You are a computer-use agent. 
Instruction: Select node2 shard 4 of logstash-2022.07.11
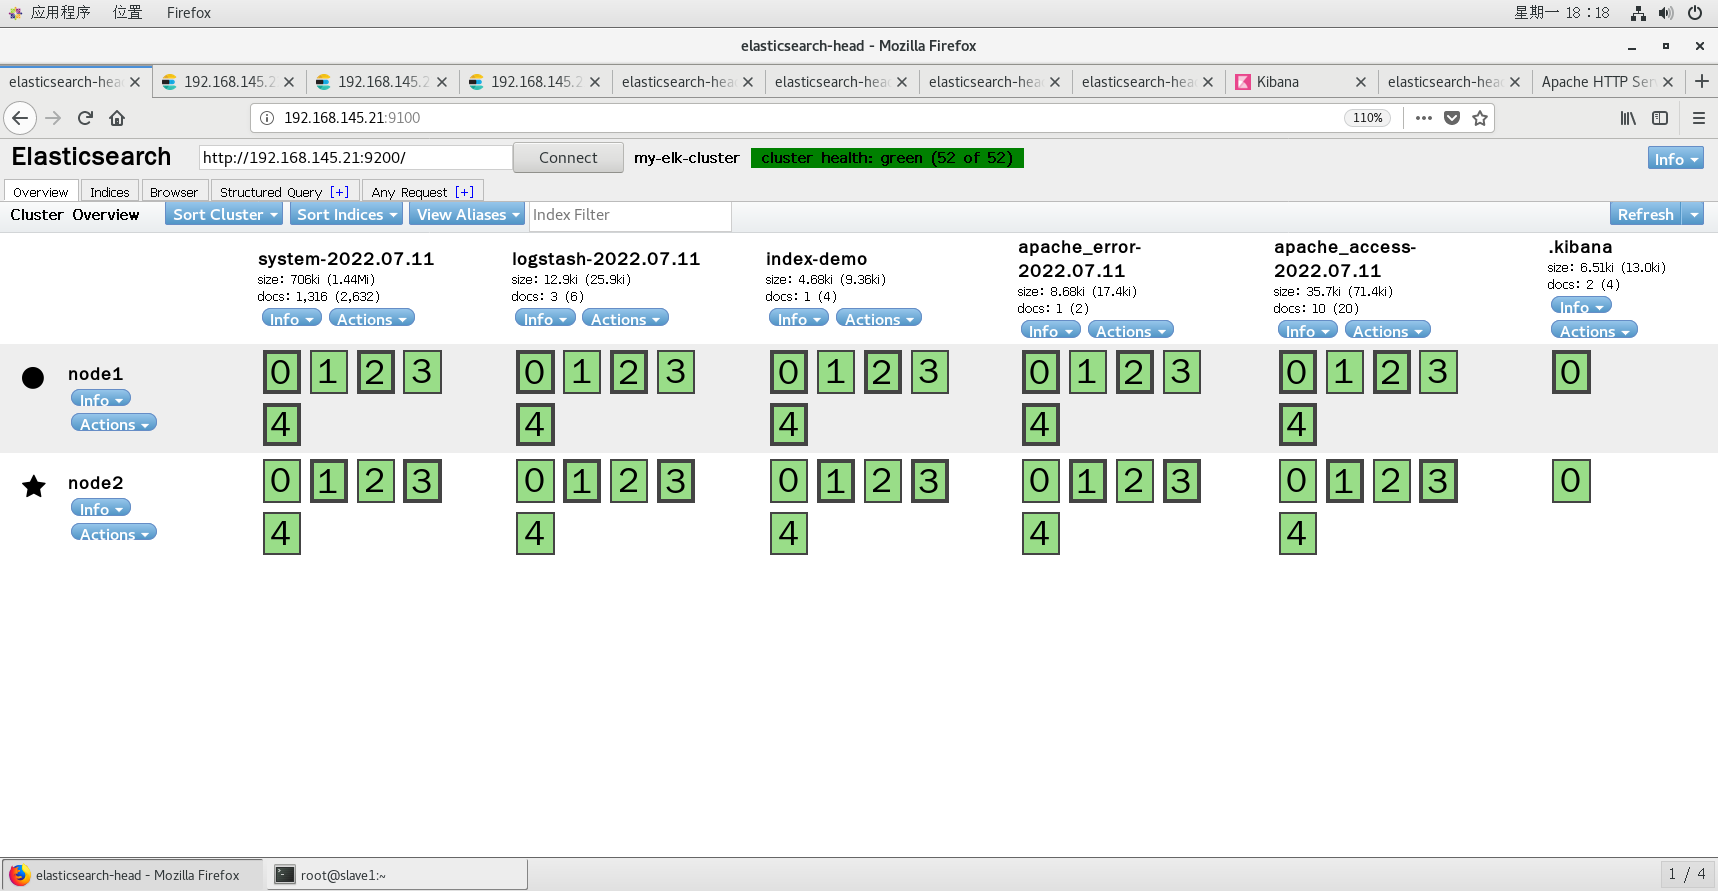coord(535,533)
